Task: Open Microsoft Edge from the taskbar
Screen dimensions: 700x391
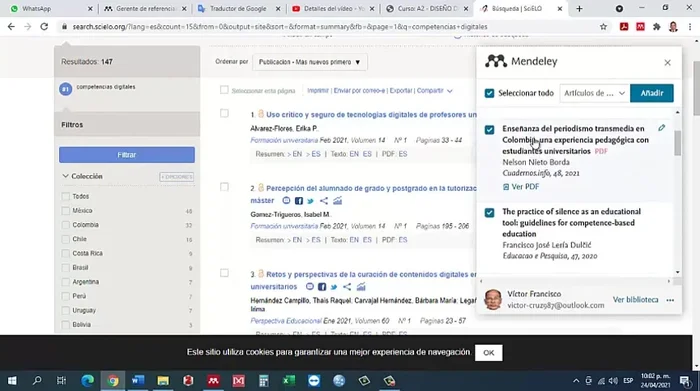Action: 88,380
